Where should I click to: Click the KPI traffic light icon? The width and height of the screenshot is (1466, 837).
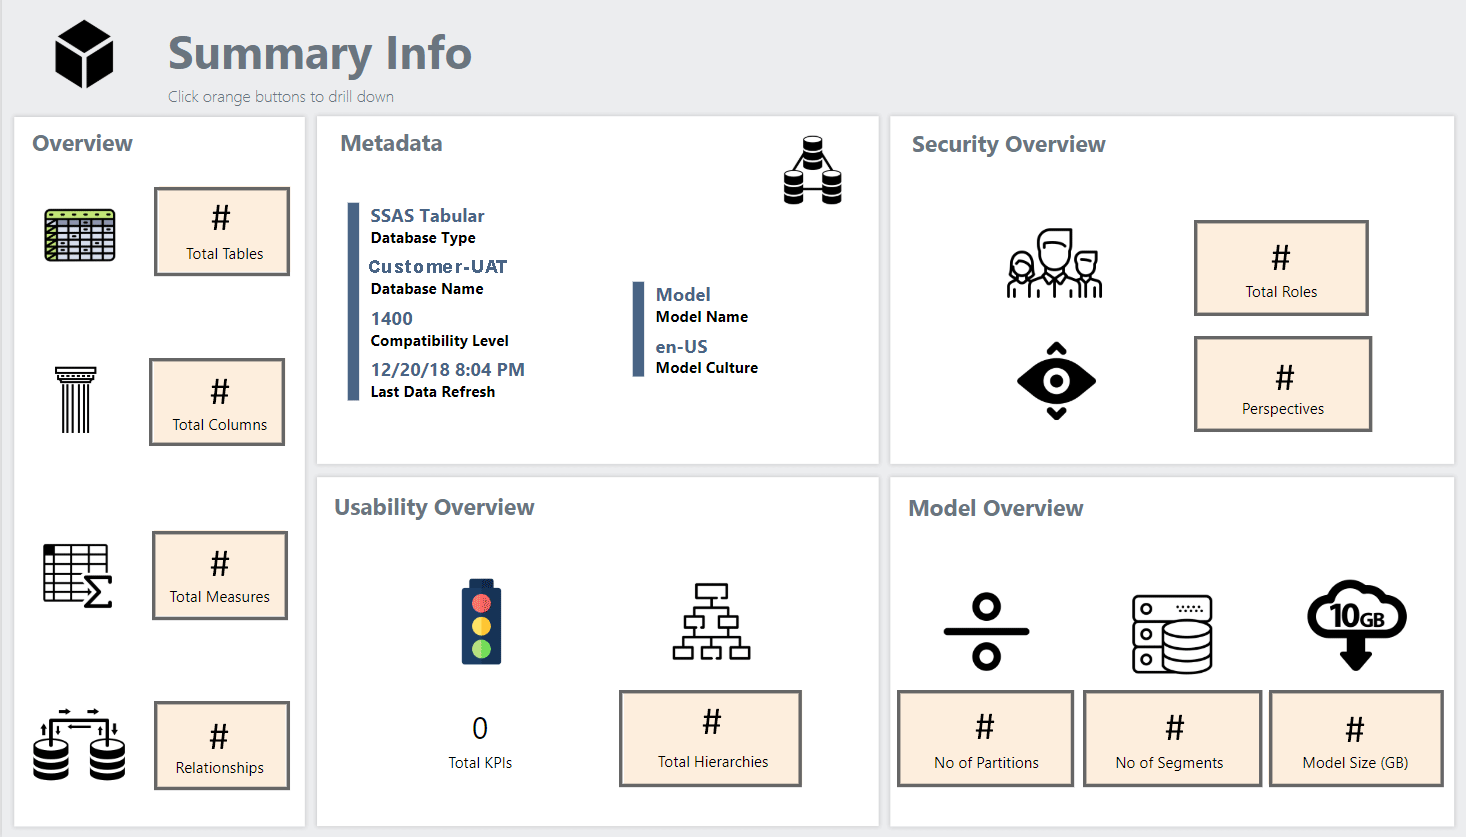(x=481, y=621)
